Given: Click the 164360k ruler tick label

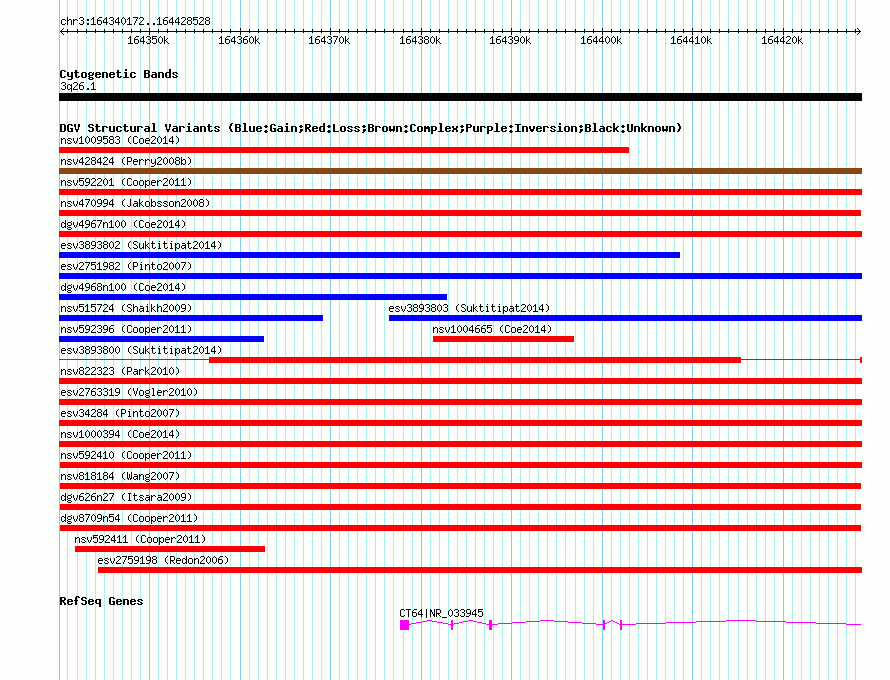Looking at the screenshot, I should click(x=239, y=40).
